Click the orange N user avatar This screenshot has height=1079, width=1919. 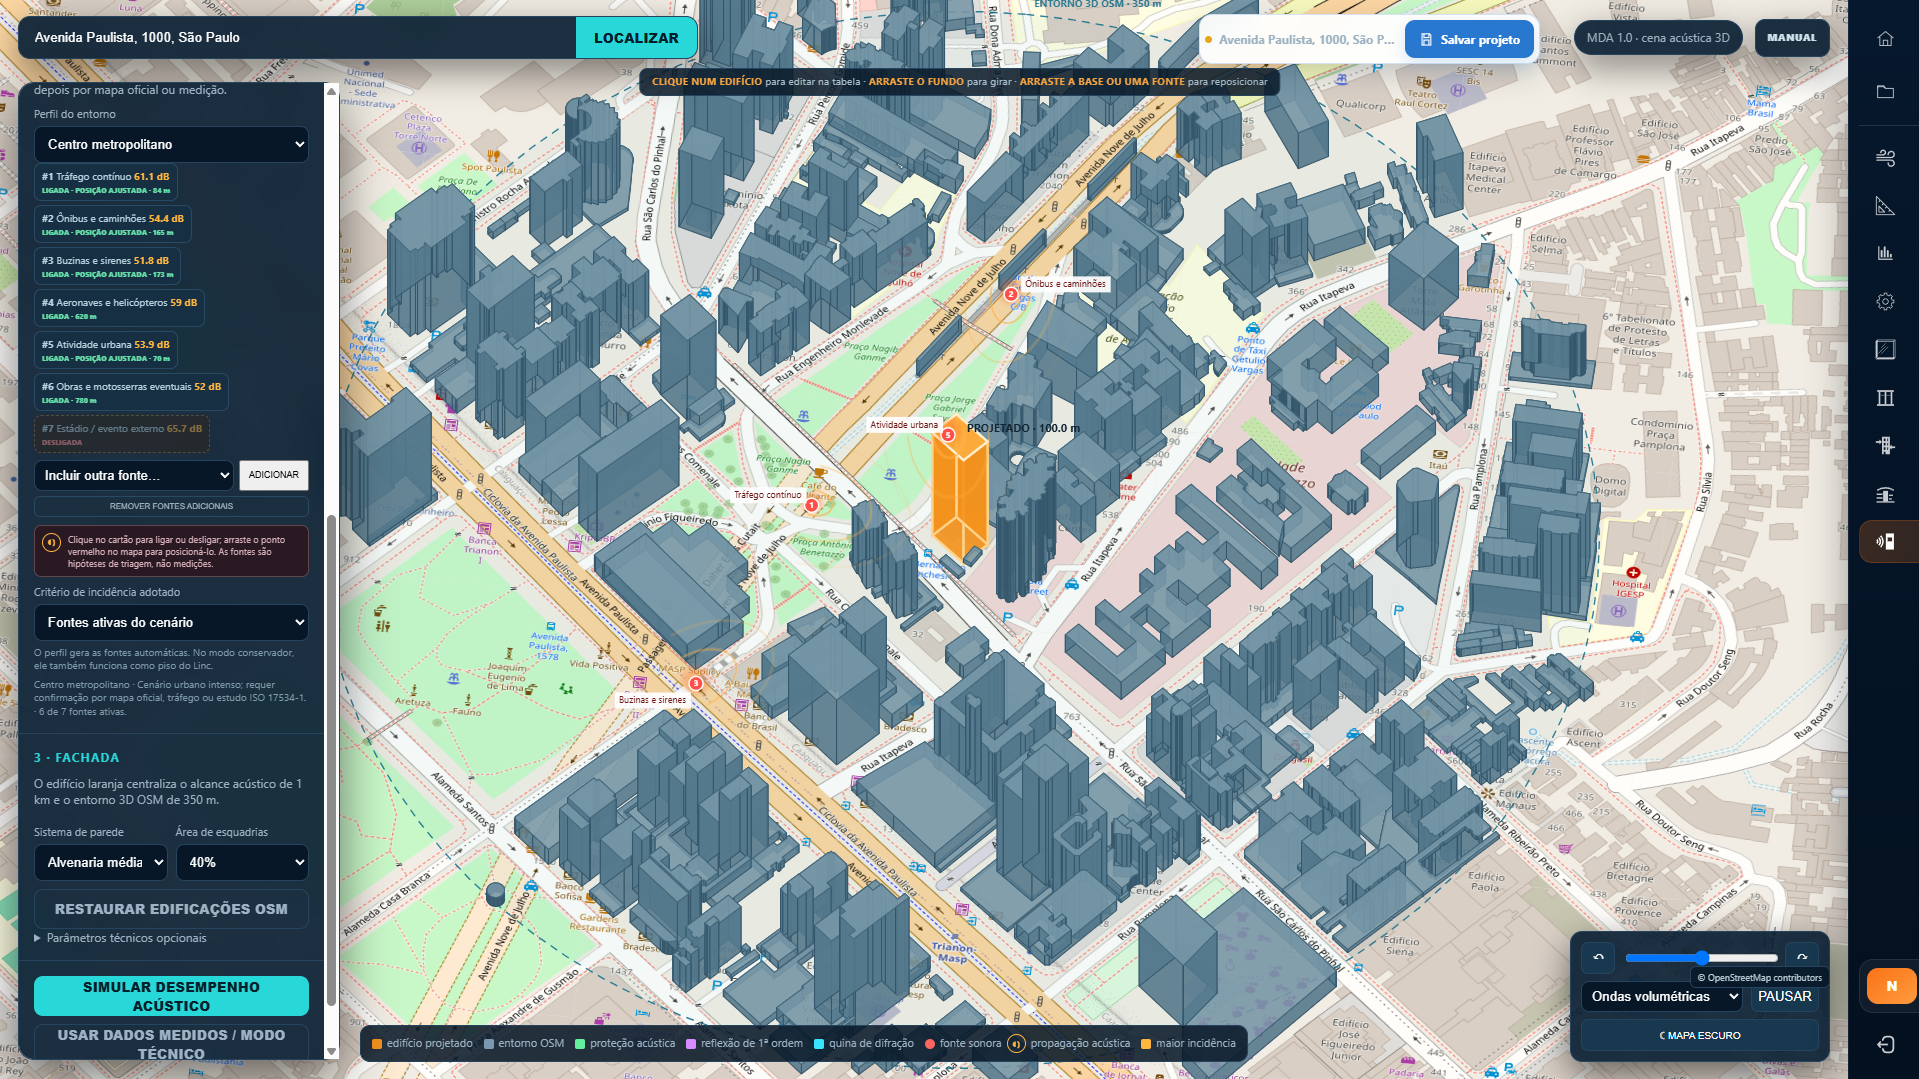click(1891, 986)
